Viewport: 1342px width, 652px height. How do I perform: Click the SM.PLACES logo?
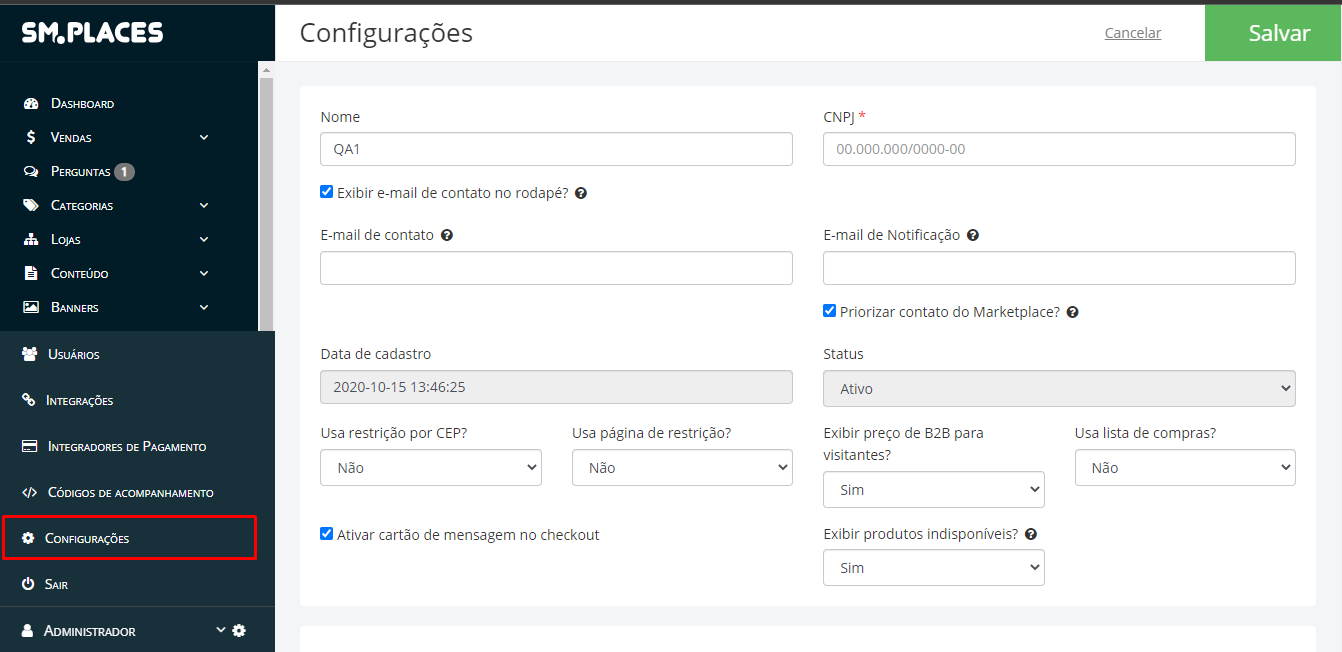[92, 32]
